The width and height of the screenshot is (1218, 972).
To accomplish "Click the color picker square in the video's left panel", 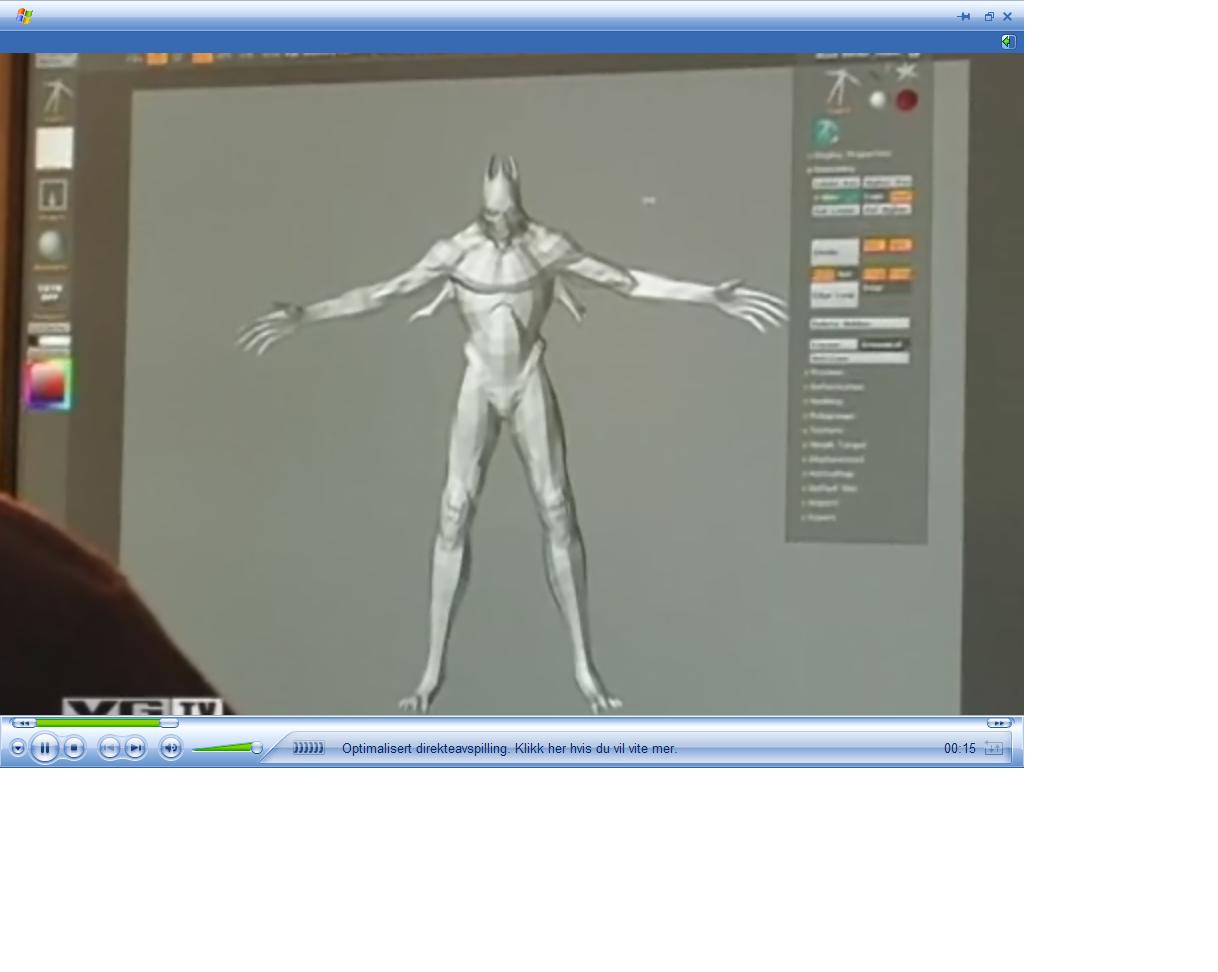I will tap(48, 384).
